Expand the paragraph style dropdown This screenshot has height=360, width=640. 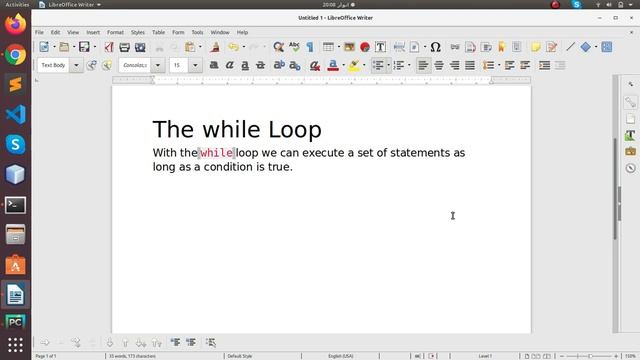[x=76, y=65]
